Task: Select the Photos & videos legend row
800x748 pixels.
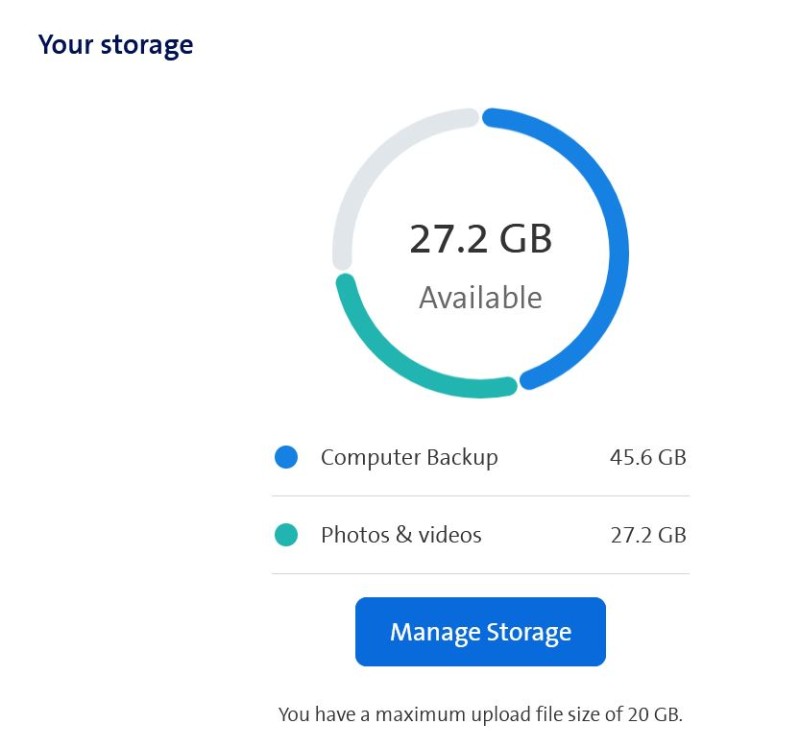Action: pyautogui.click(x=480, y=535)
